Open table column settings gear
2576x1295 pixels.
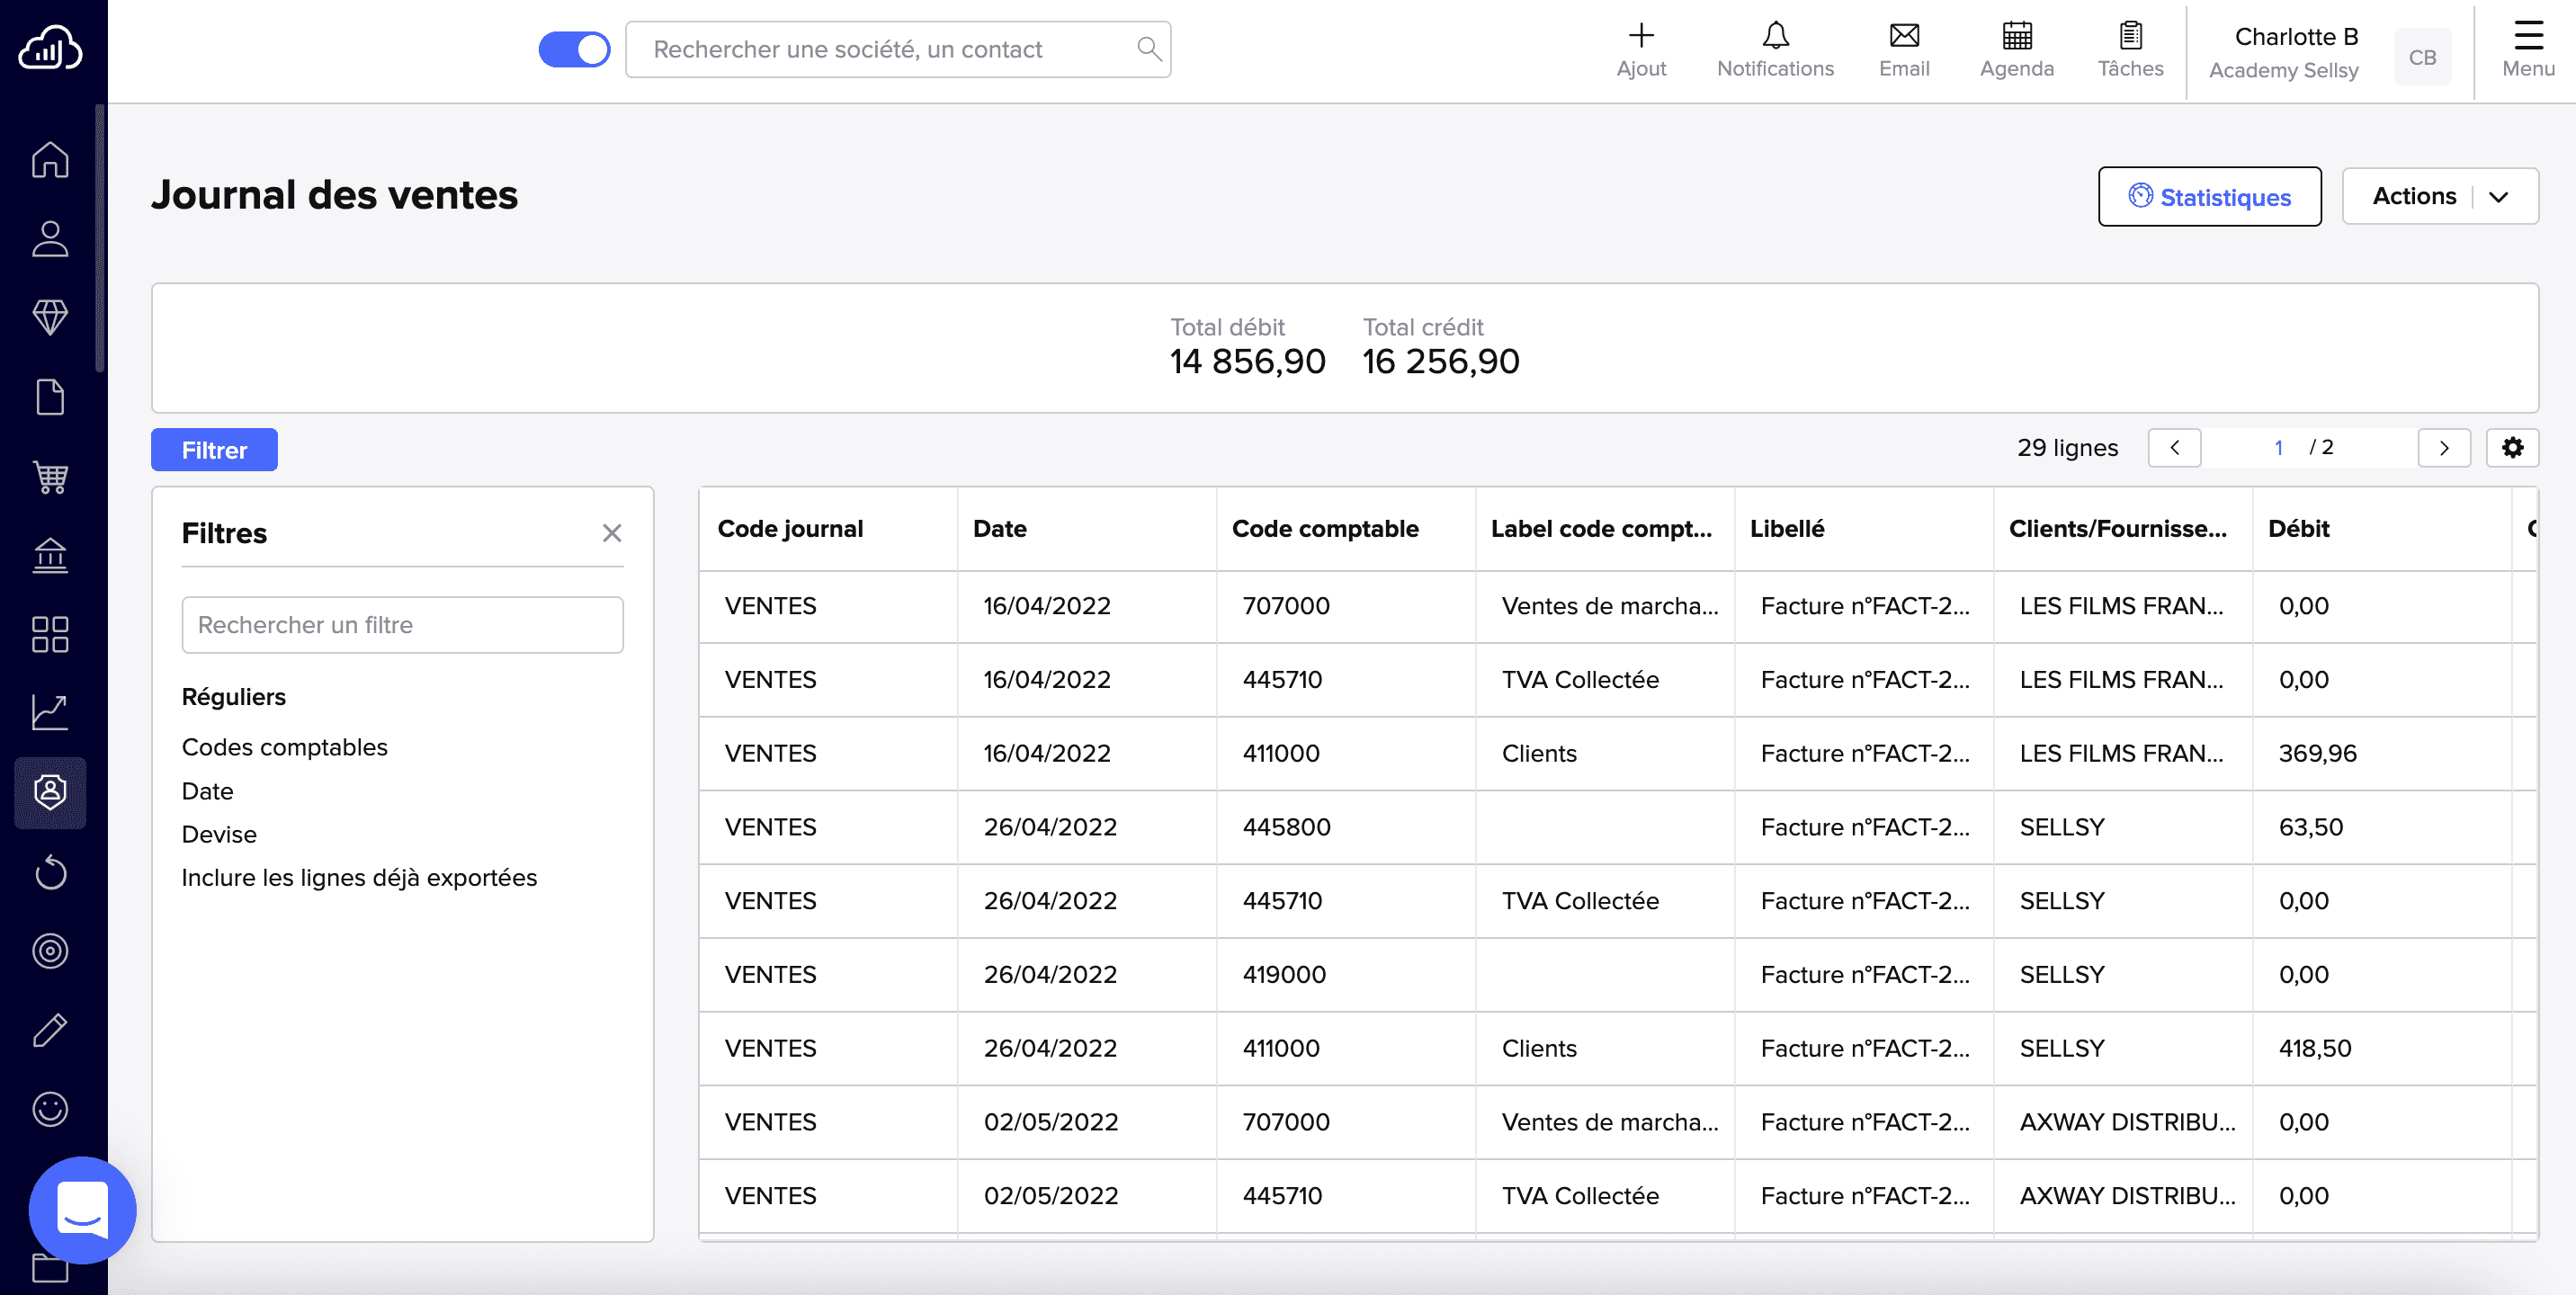coord(2512,448)
